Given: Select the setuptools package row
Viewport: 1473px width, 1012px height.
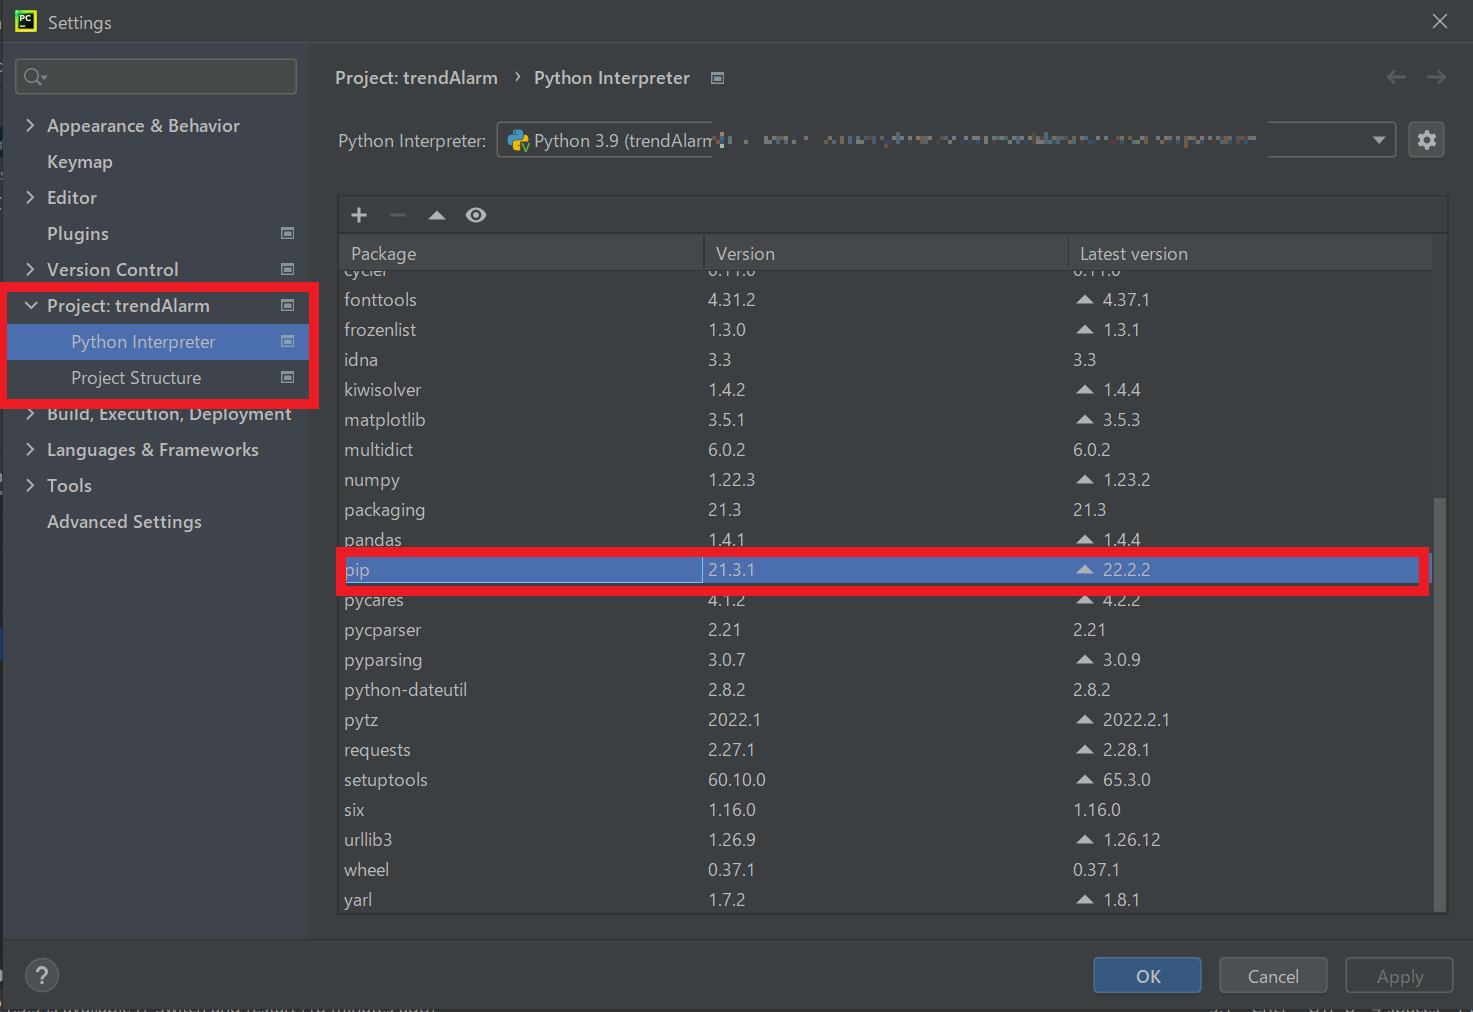Looking at the screenshot, I should (x=885, y=780).
